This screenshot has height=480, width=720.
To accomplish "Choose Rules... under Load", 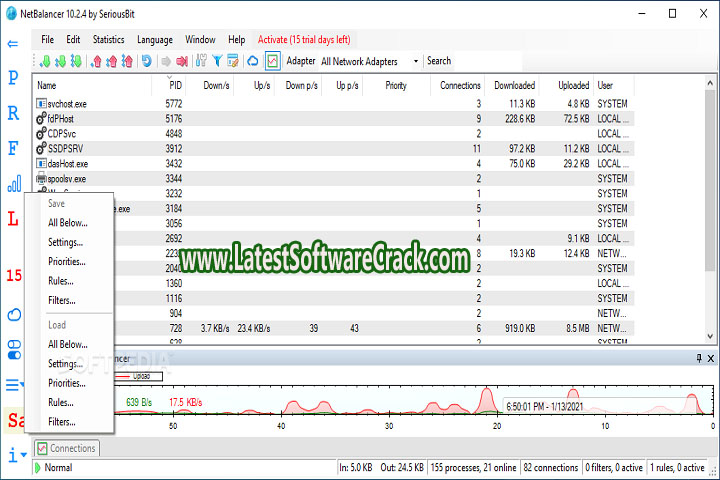I will 61,402.
